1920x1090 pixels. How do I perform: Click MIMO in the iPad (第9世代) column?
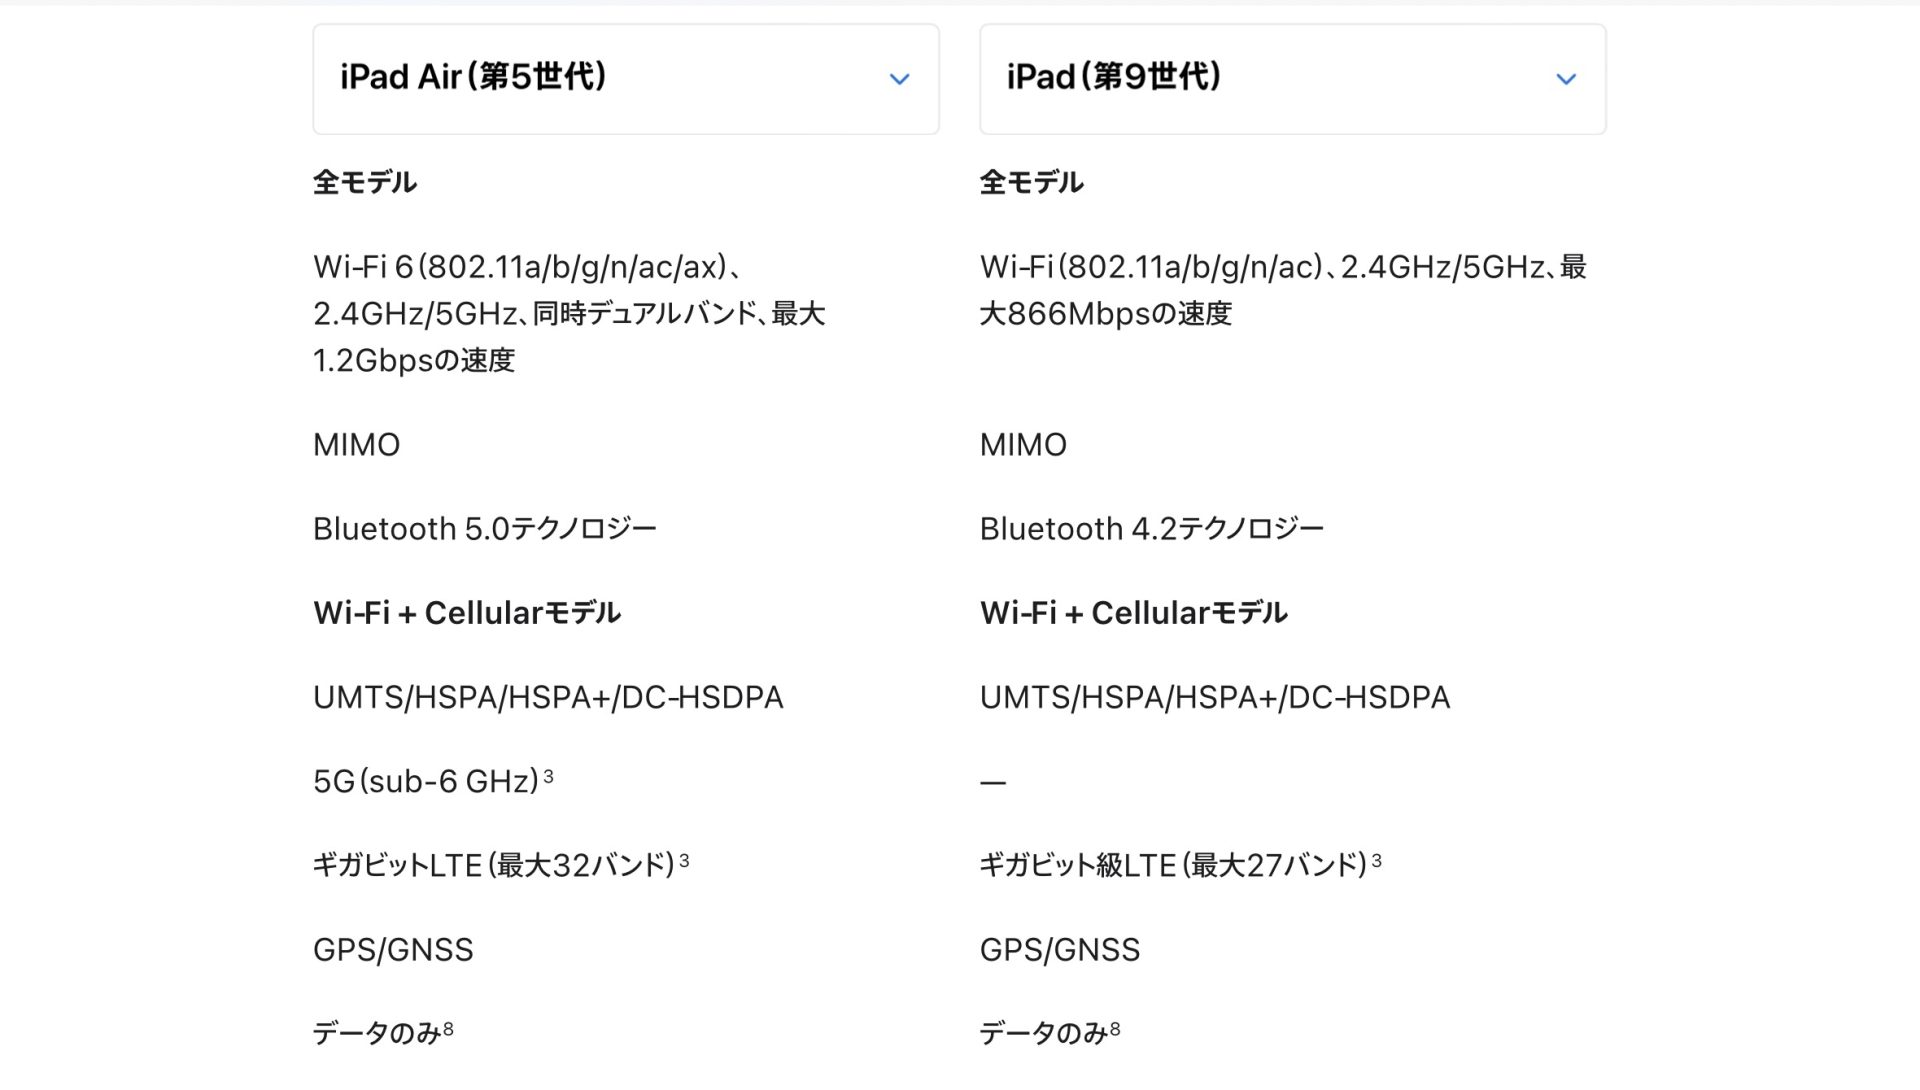tap(1023, 444)
